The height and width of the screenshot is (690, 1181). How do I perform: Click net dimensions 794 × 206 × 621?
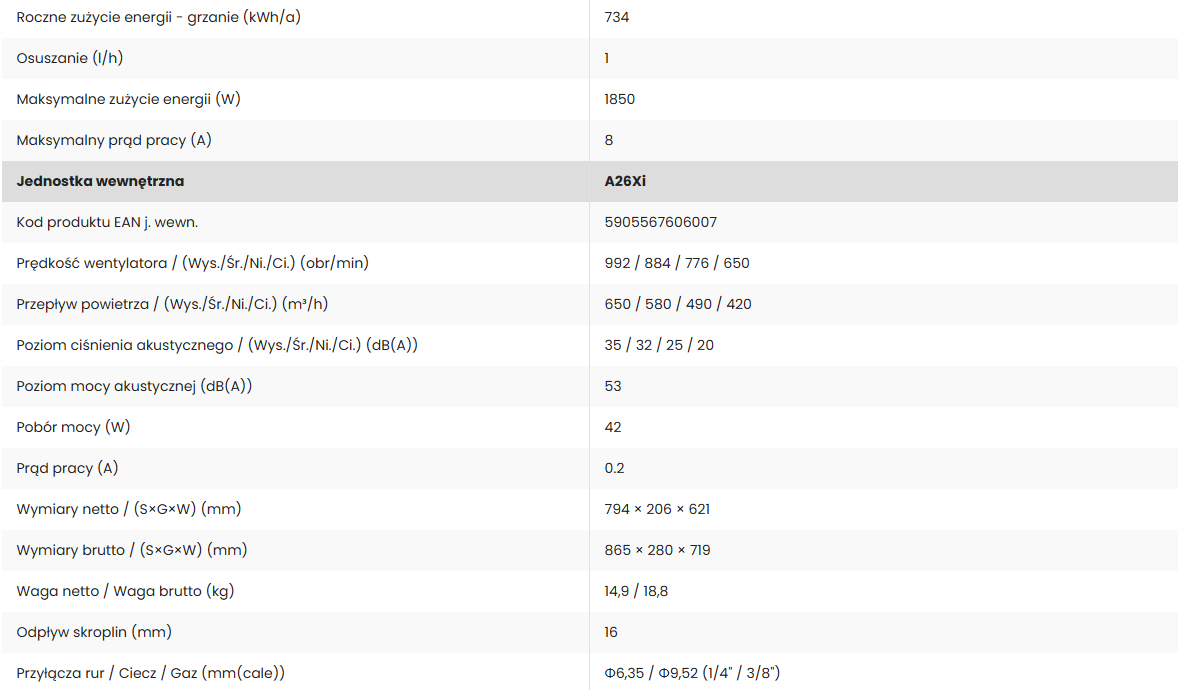pos(657,509)
